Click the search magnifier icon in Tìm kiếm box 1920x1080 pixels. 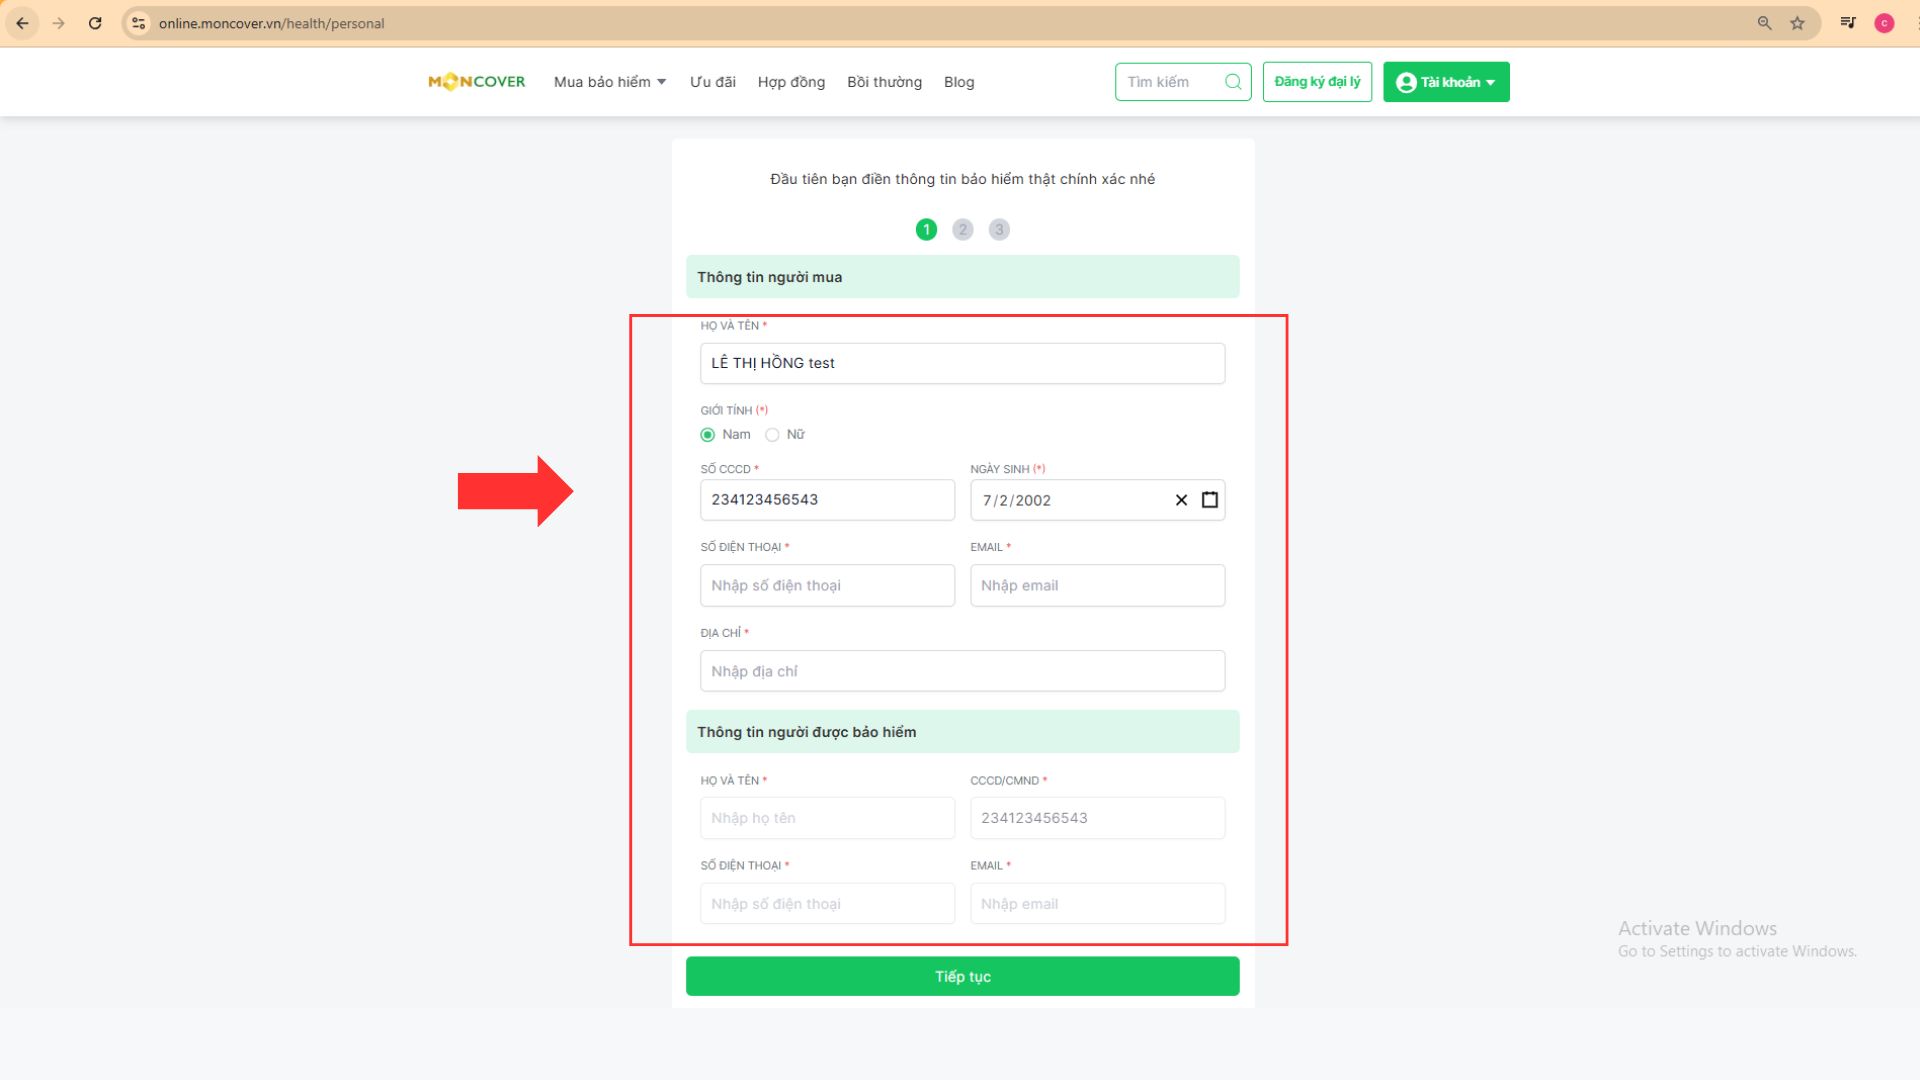pos(1233,82)
